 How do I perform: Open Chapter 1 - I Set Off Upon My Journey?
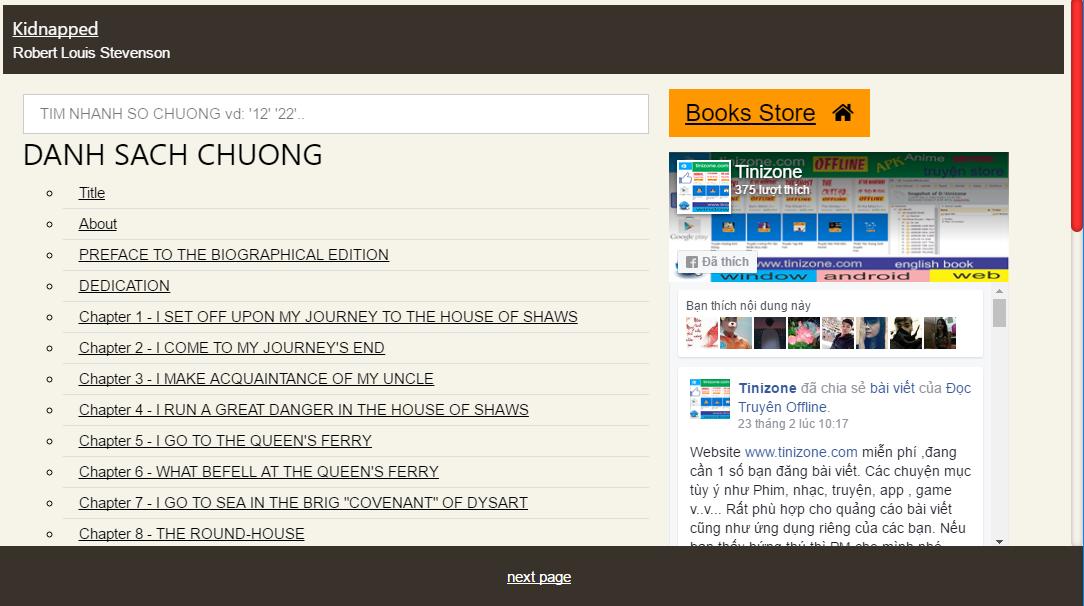click(328, 316)
